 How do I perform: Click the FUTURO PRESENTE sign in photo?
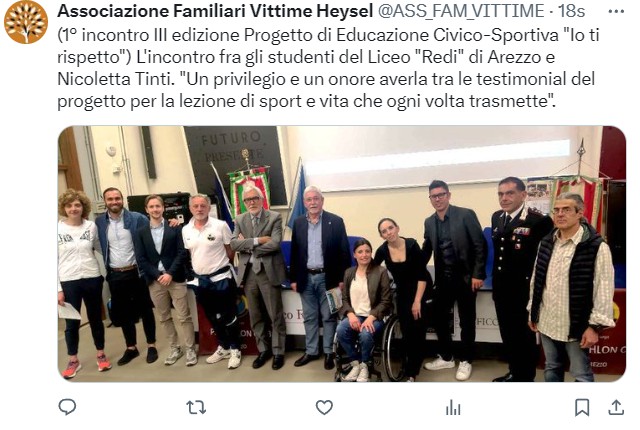233,146
